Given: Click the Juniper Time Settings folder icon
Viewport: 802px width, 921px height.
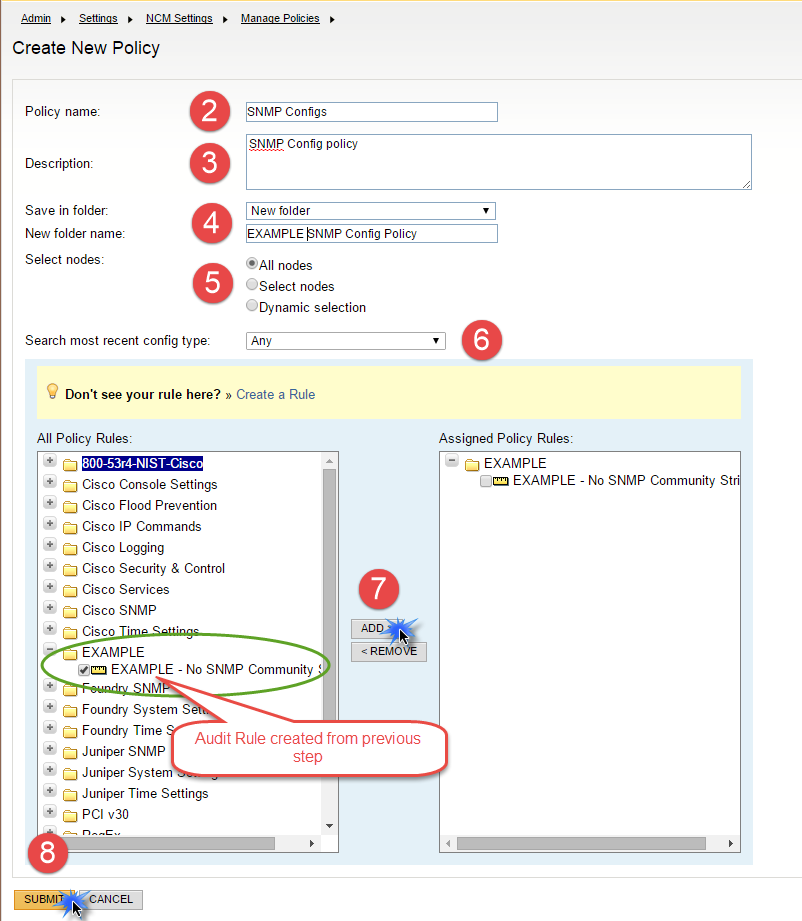Looking at the screenshot, I should coord(70,795).
